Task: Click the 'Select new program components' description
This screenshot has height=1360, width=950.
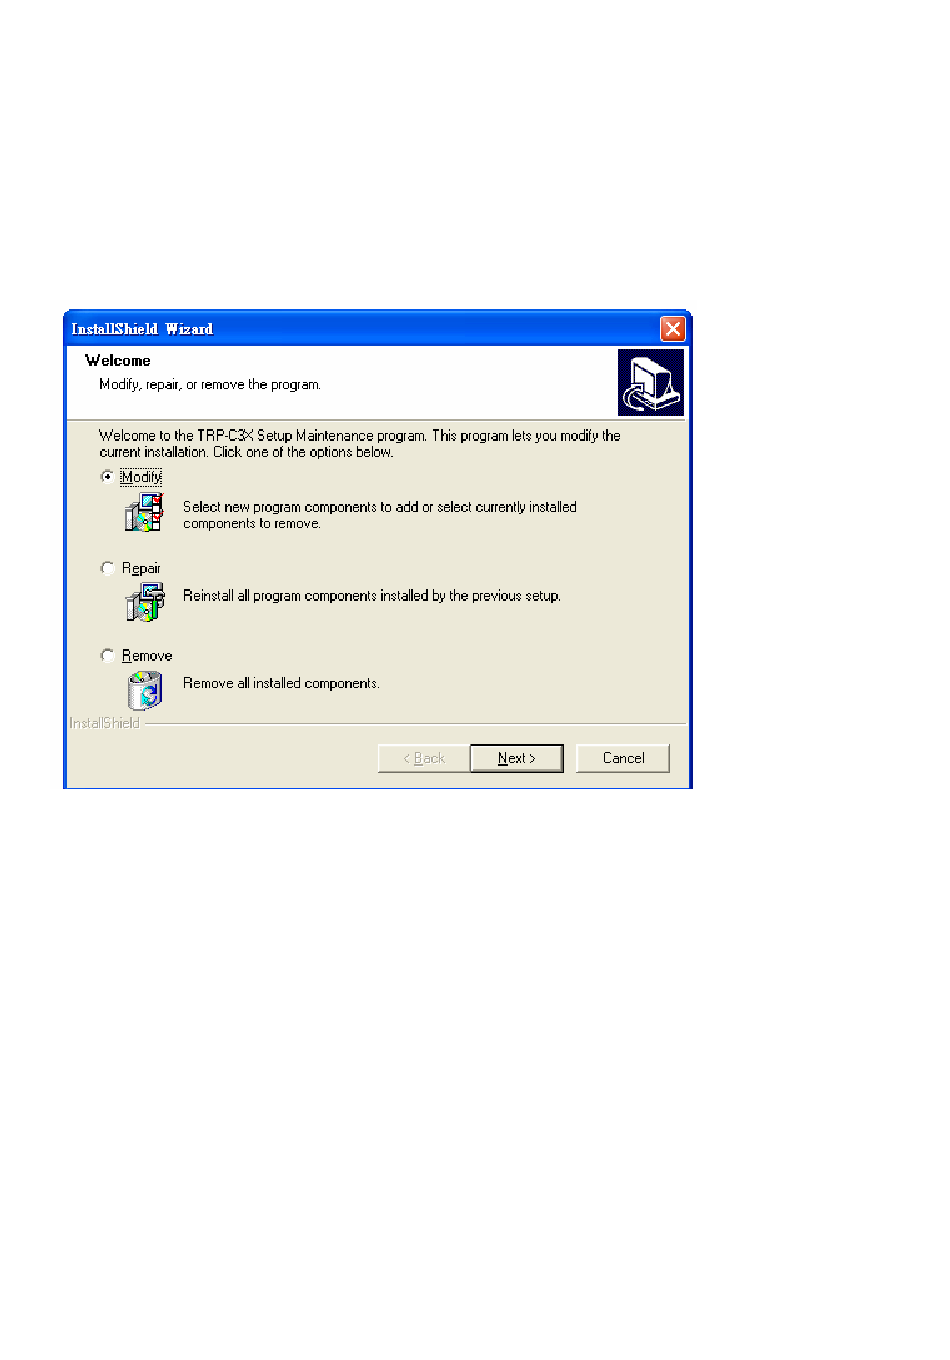Action: [x=380, y=515]
